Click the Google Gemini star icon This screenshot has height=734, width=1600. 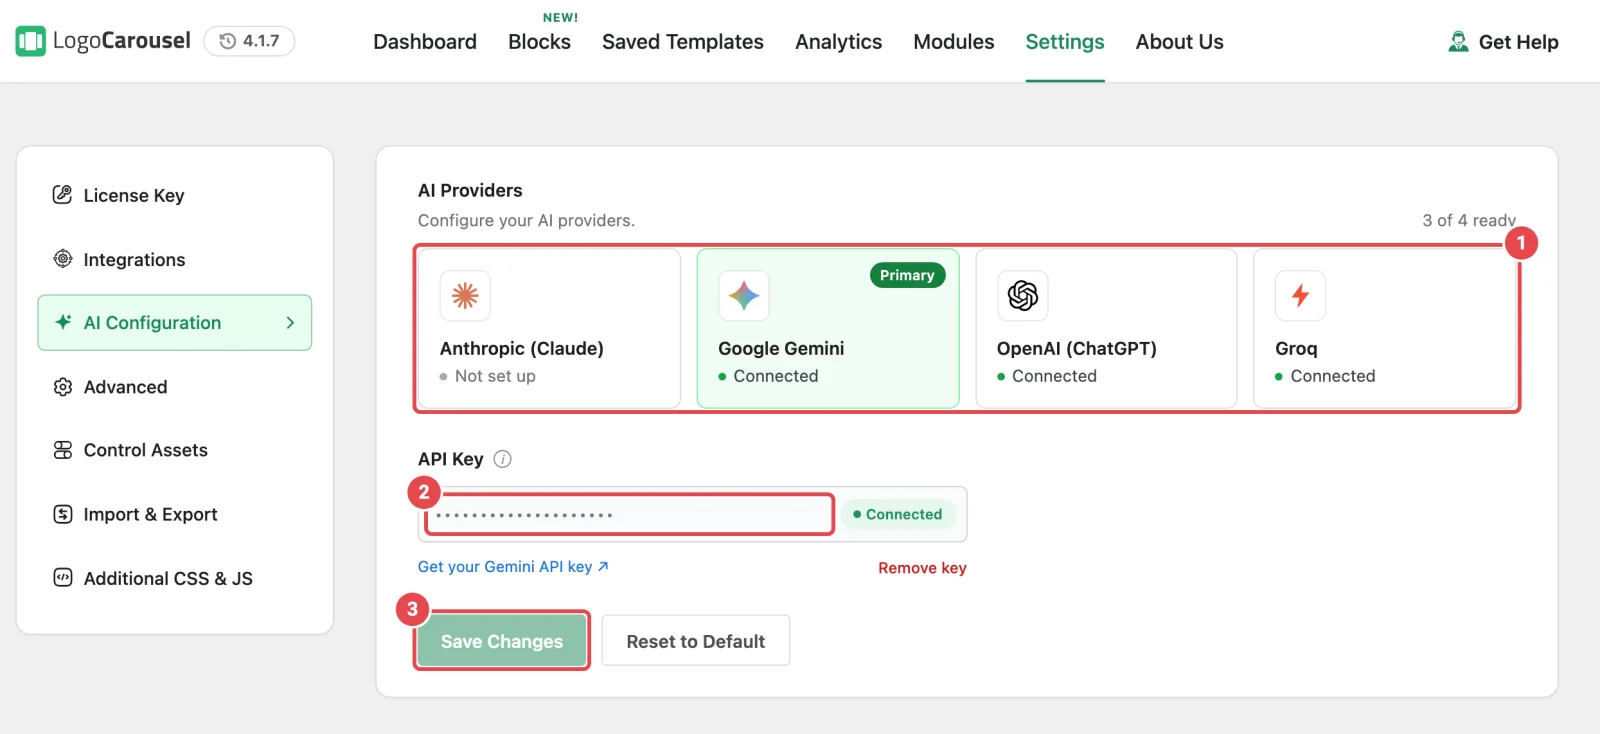point(744,295)
